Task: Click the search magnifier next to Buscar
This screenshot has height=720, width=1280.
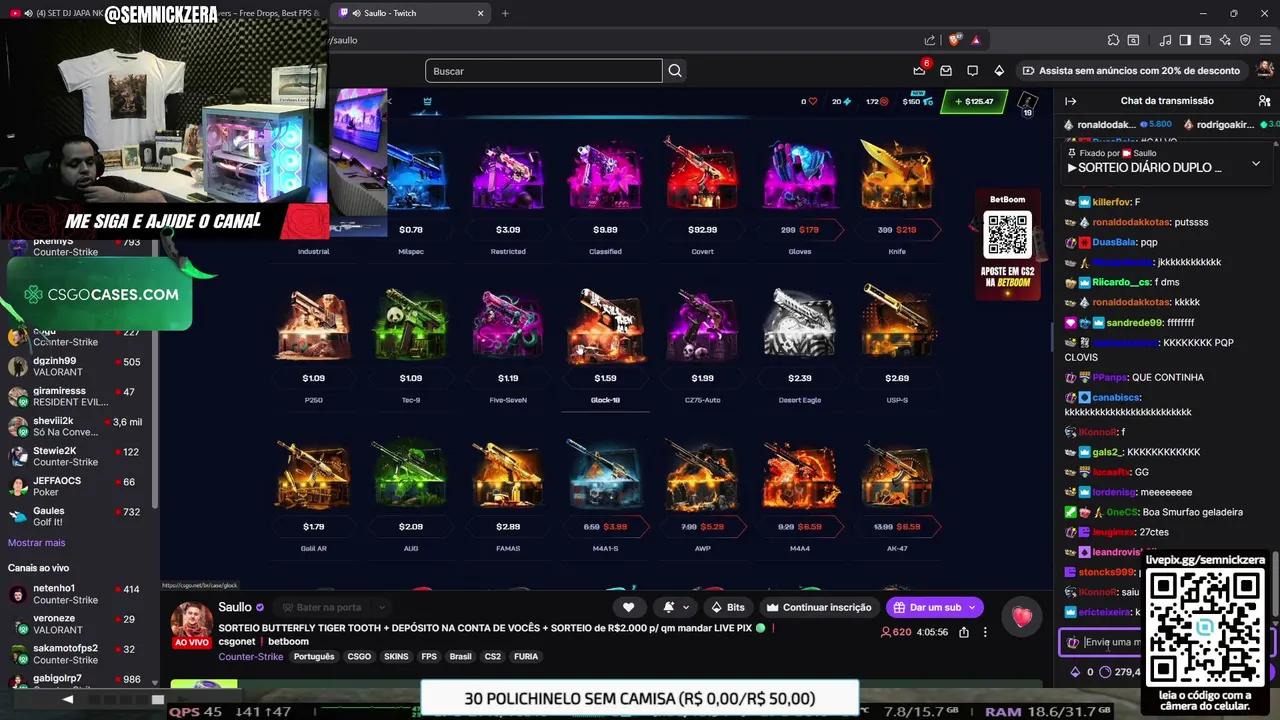Action: point(675,70)
